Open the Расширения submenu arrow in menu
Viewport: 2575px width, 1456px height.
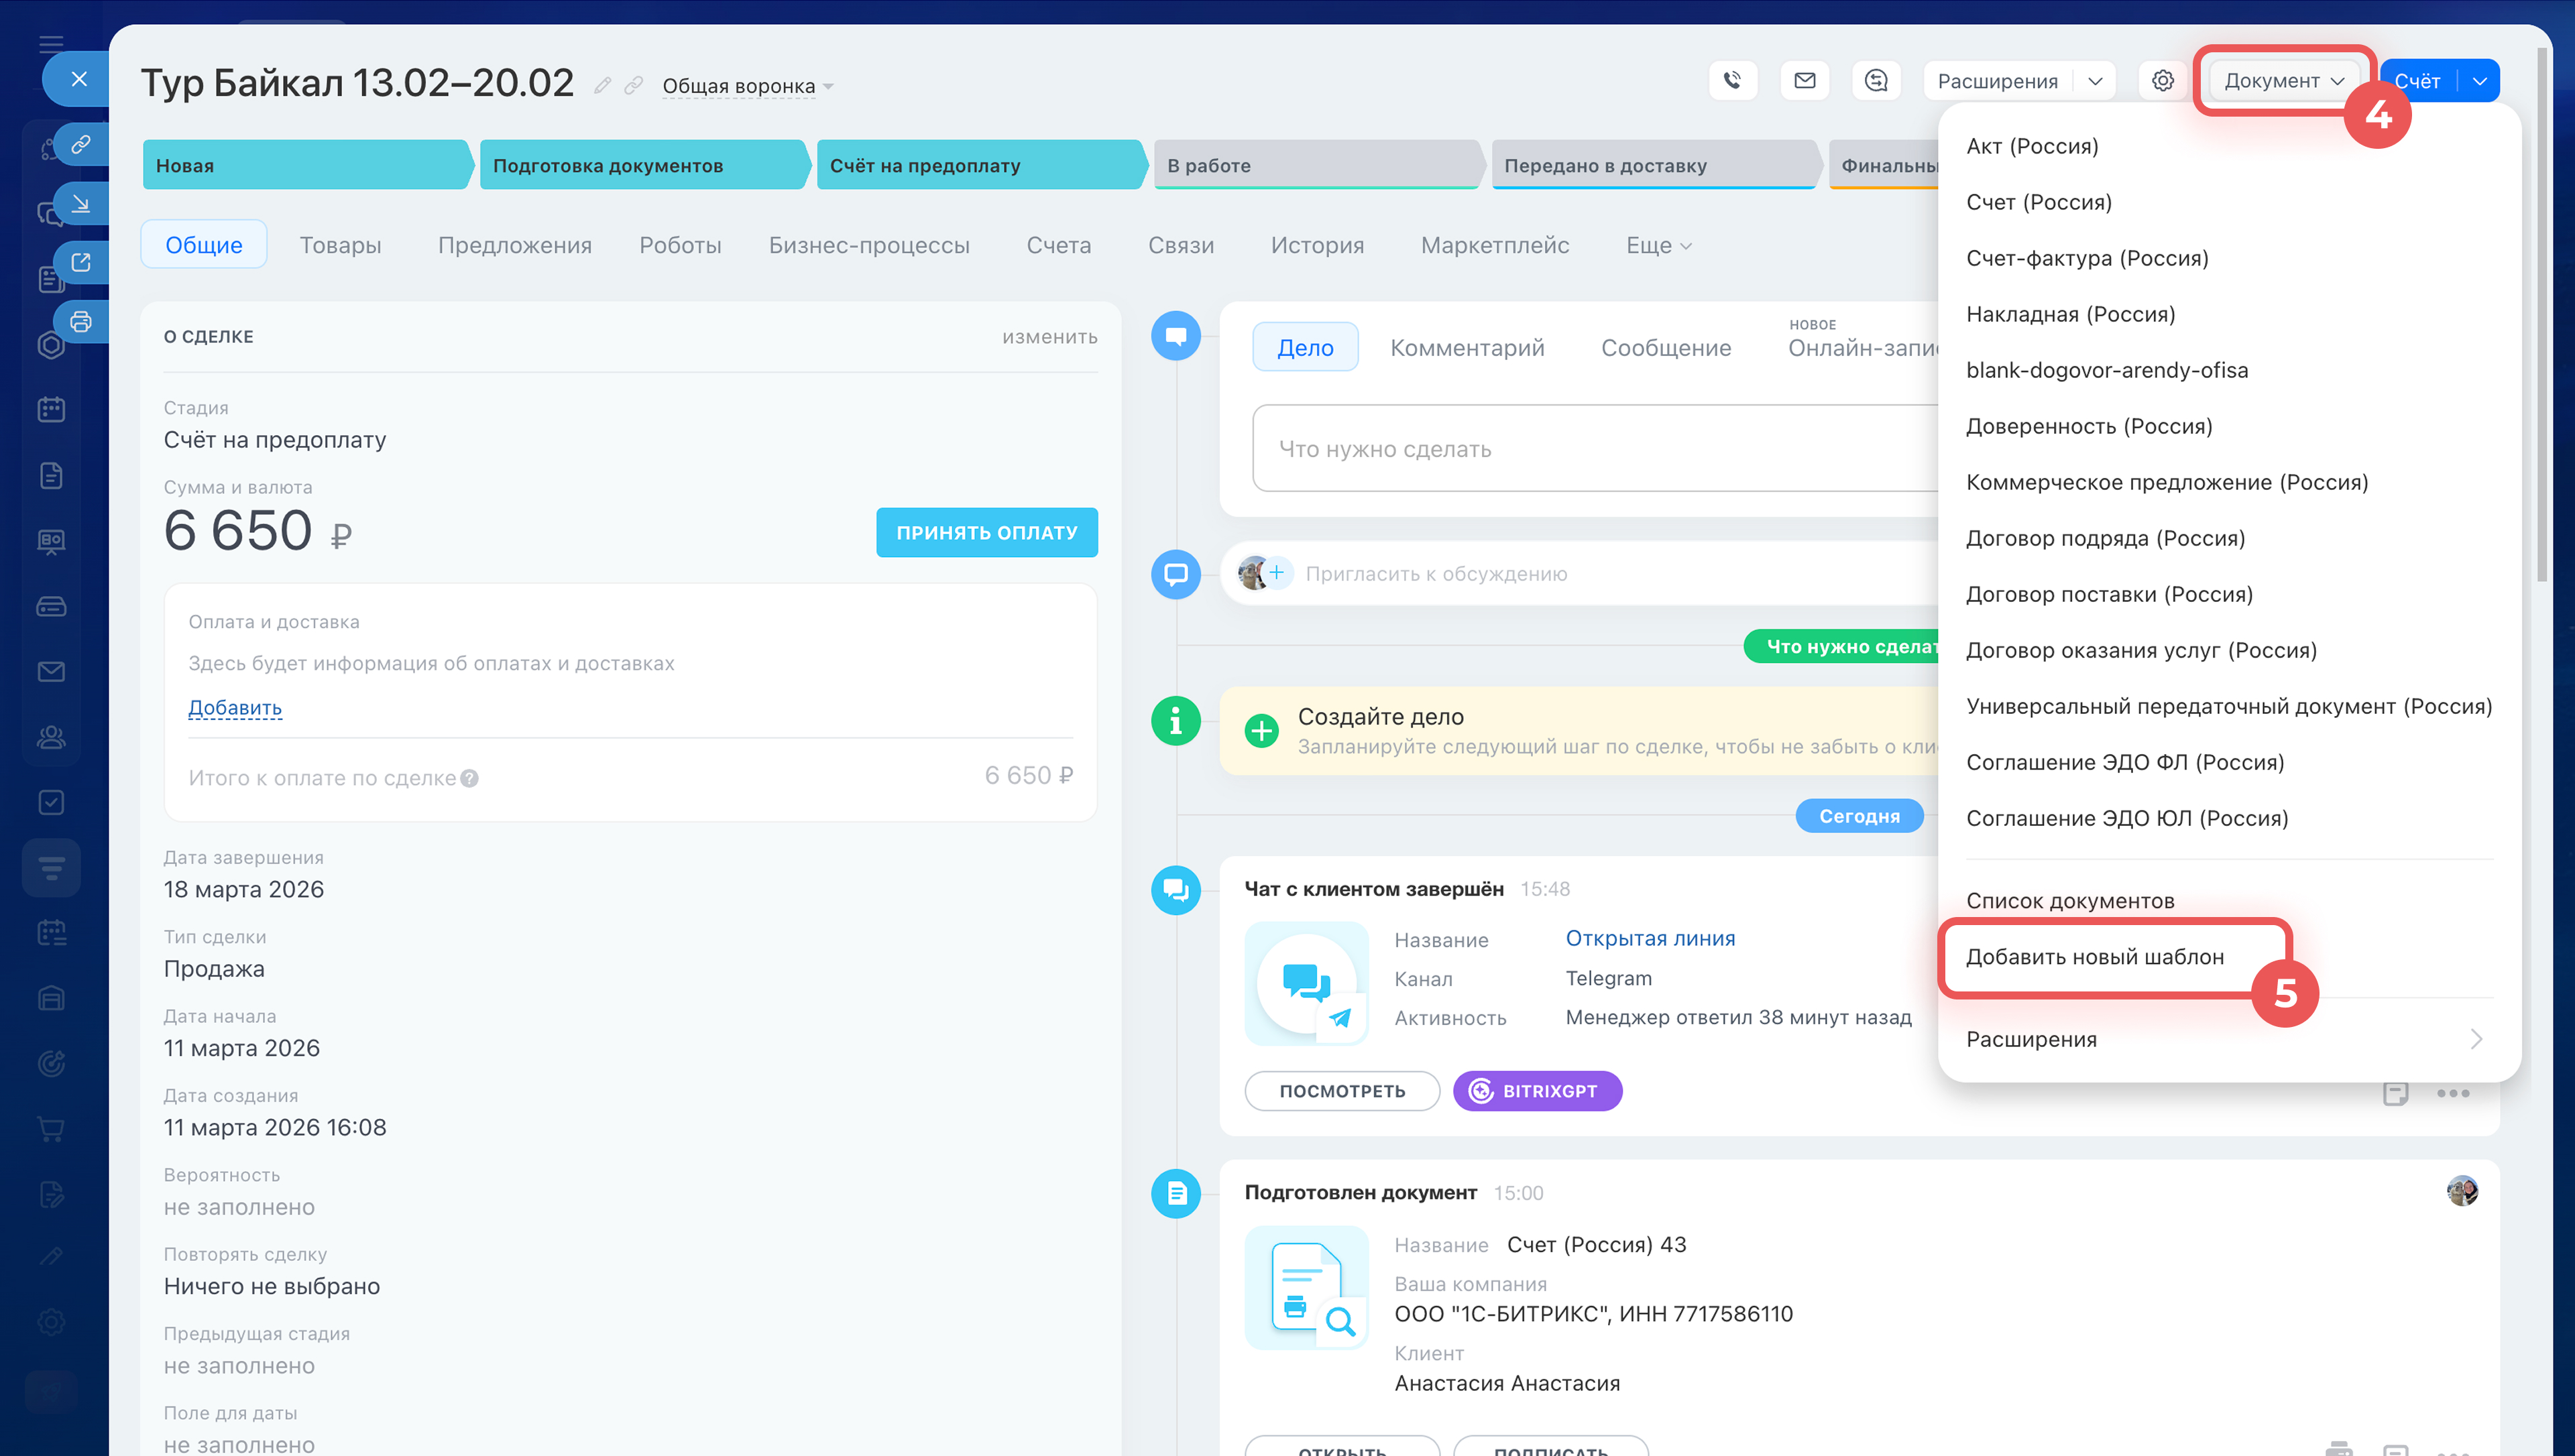[2475, 1039]
